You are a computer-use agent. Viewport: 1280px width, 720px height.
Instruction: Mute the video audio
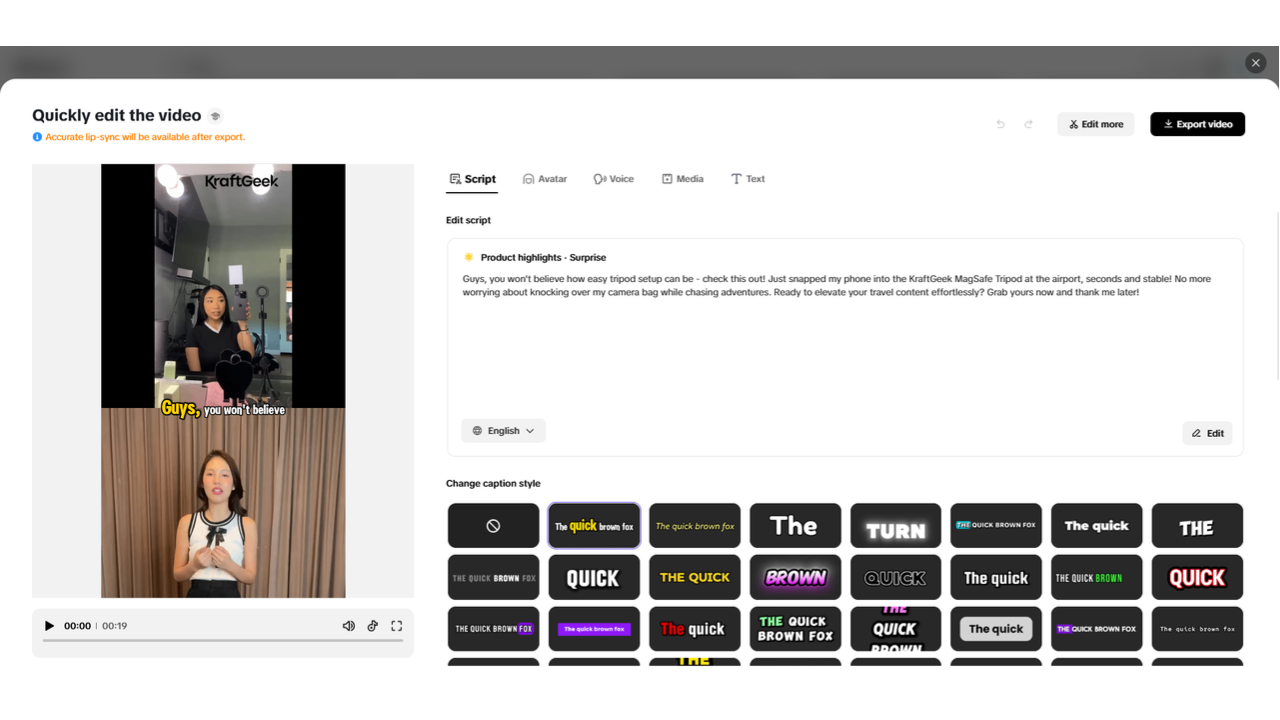pyautogui.click(x=348, y=625)
